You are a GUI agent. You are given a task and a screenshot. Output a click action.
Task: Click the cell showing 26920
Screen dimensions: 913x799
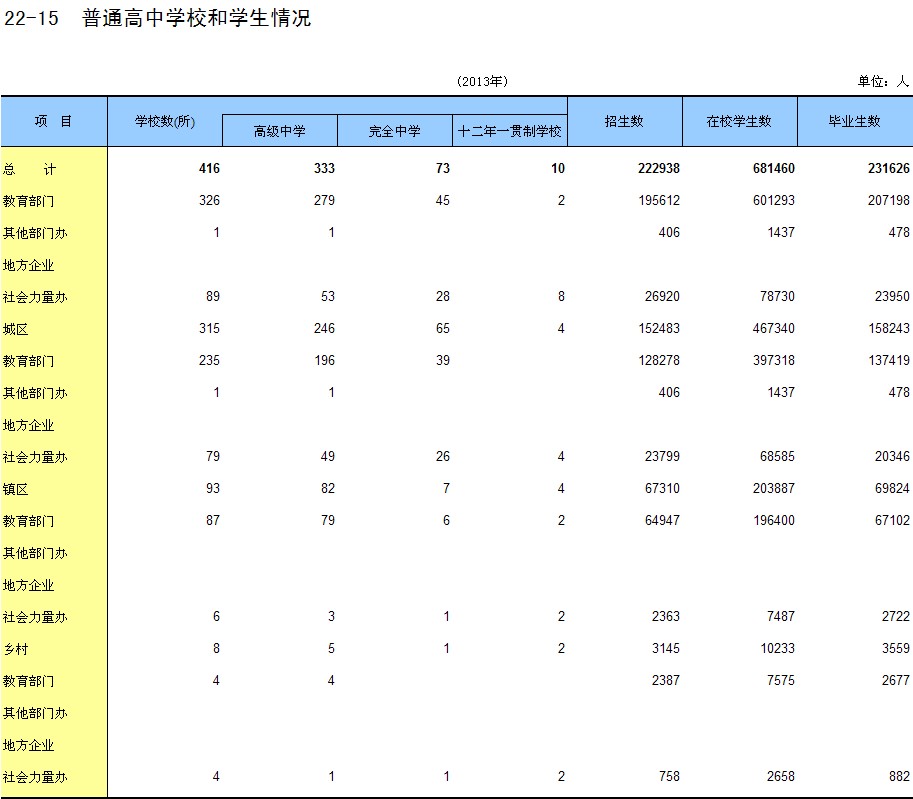click(x=662, y=297)
